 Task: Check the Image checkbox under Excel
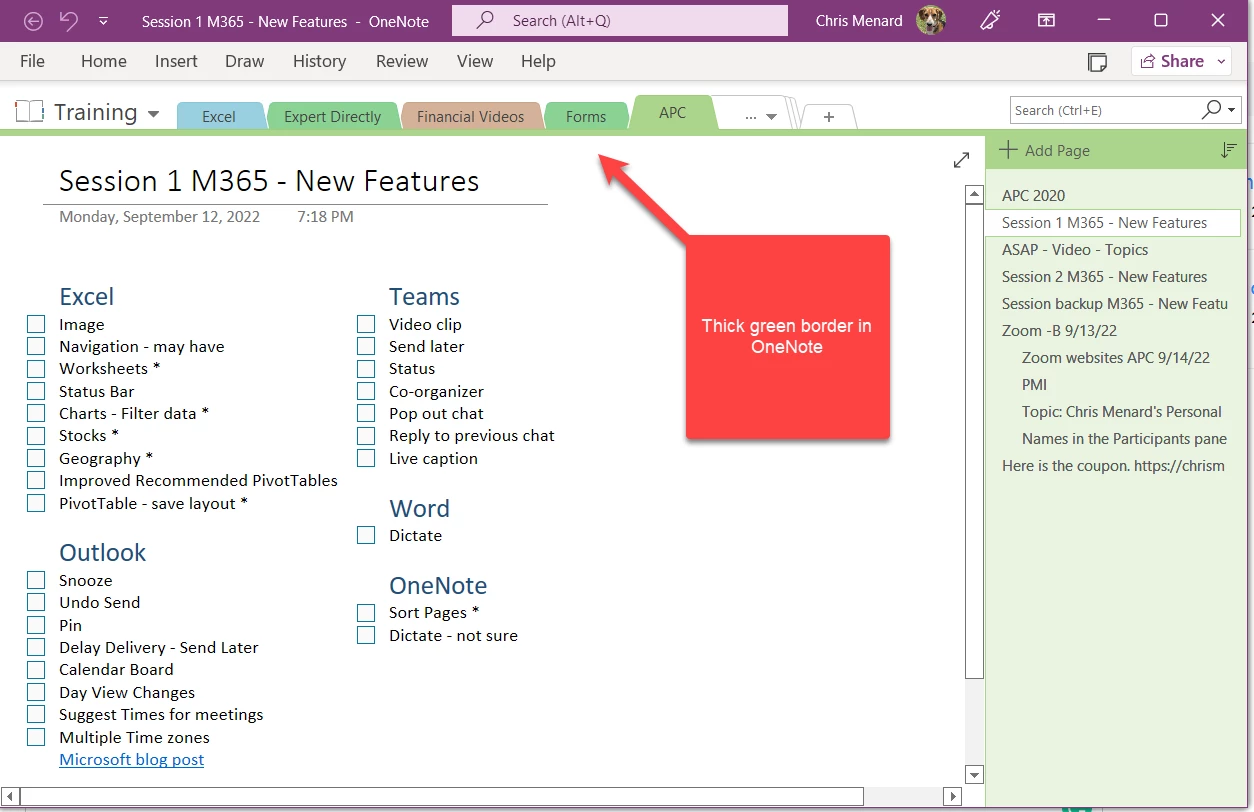(x=36, y=324)
